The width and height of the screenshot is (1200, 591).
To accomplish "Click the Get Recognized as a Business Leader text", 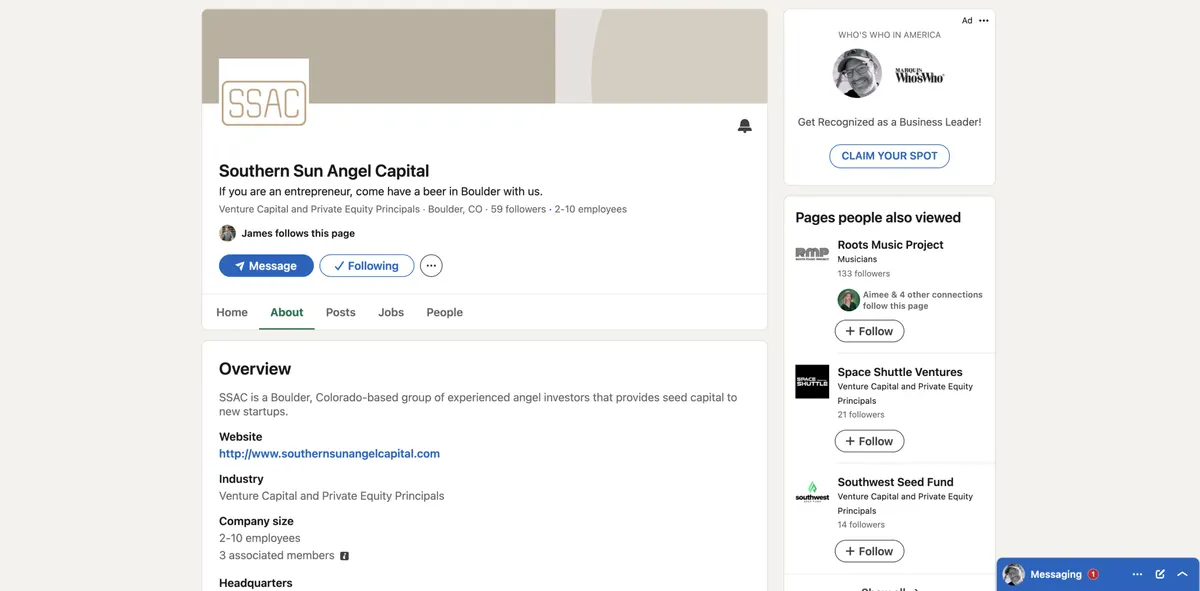I will pyautogui.click(x=890, y=122).
